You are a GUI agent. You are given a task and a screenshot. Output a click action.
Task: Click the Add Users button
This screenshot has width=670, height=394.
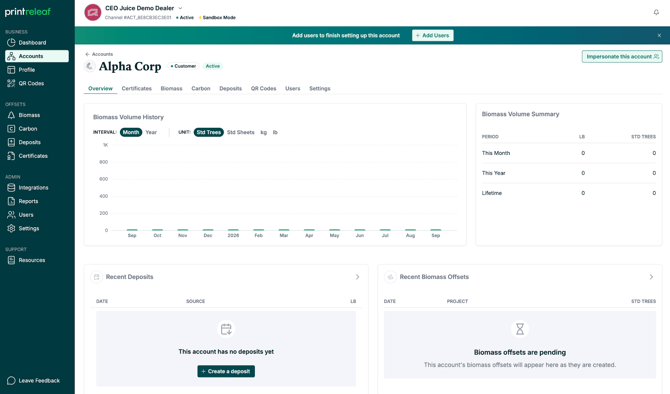point(432,35)
